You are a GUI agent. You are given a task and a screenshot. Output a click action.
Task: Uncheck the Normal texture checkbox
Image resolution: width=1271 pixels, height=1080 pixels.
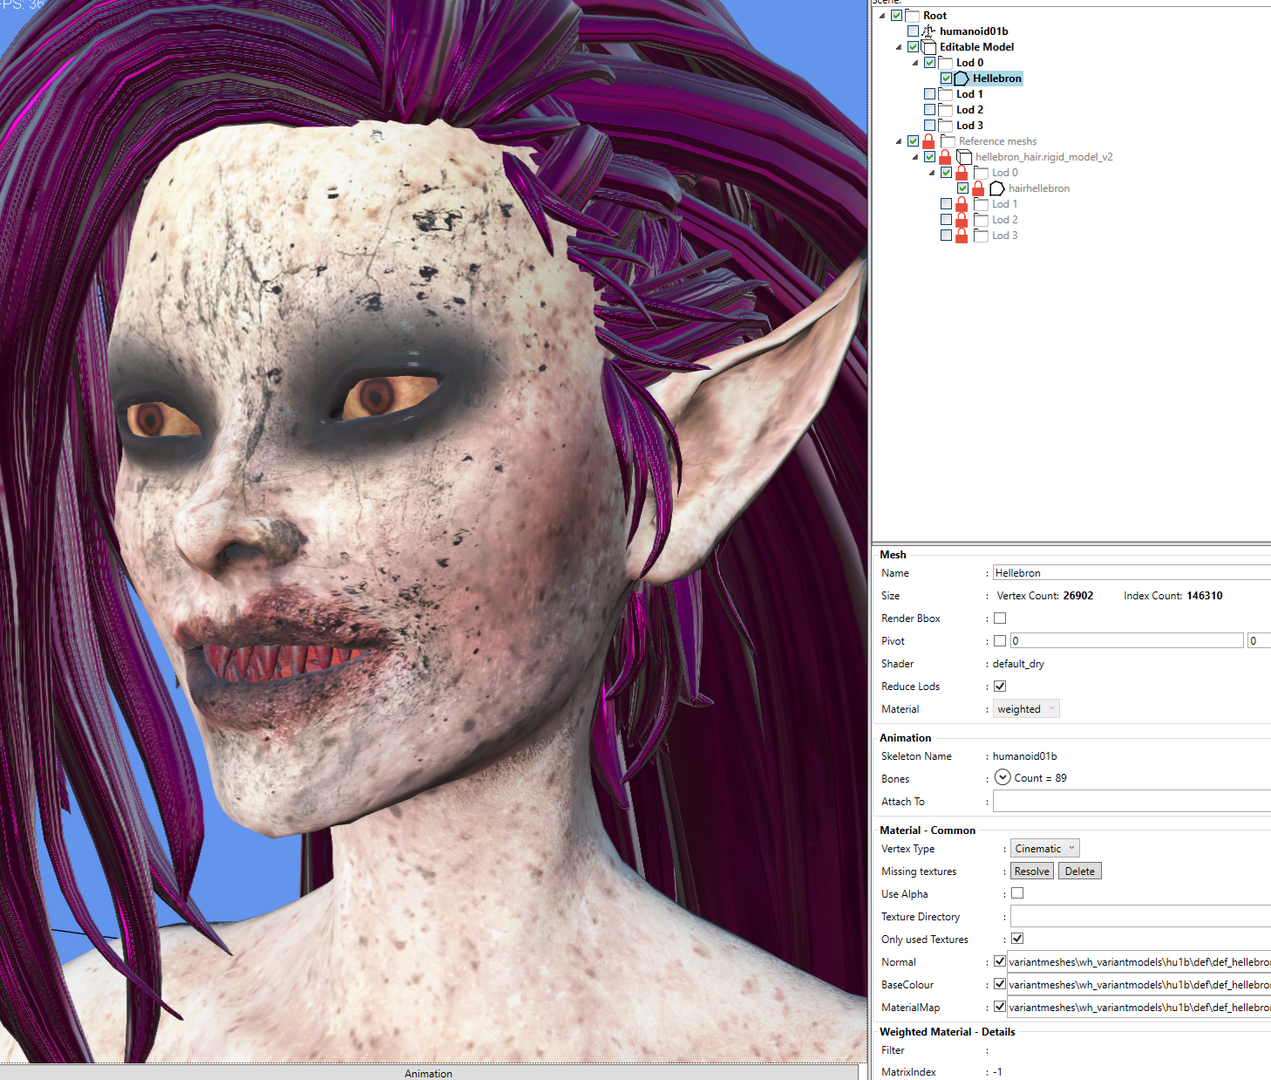click(1000, 961)
